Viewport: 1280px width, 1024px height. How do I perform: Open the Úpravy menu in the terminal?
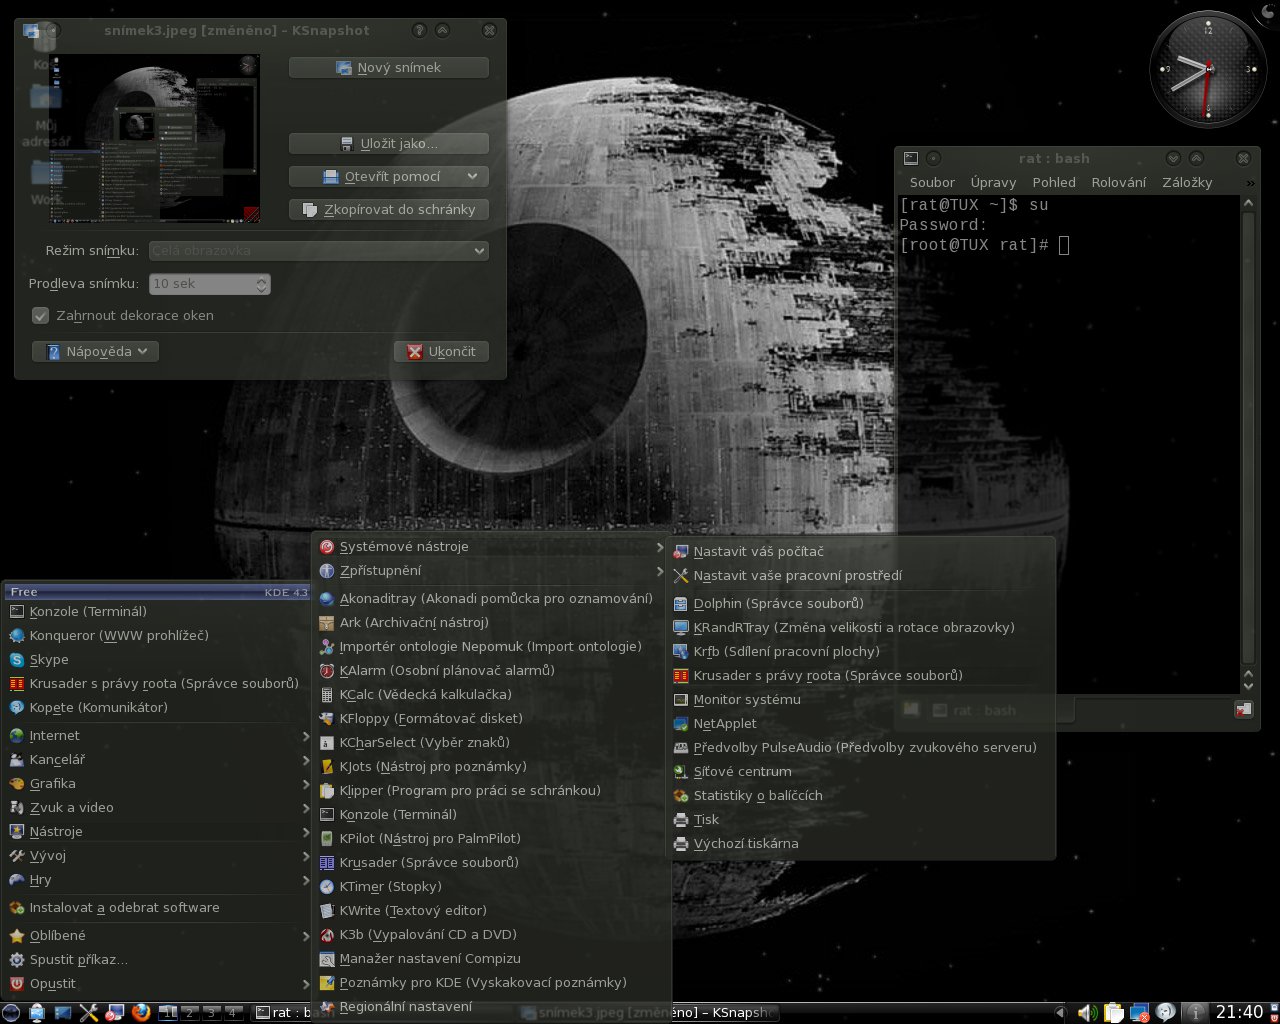[x=992, y=182]
